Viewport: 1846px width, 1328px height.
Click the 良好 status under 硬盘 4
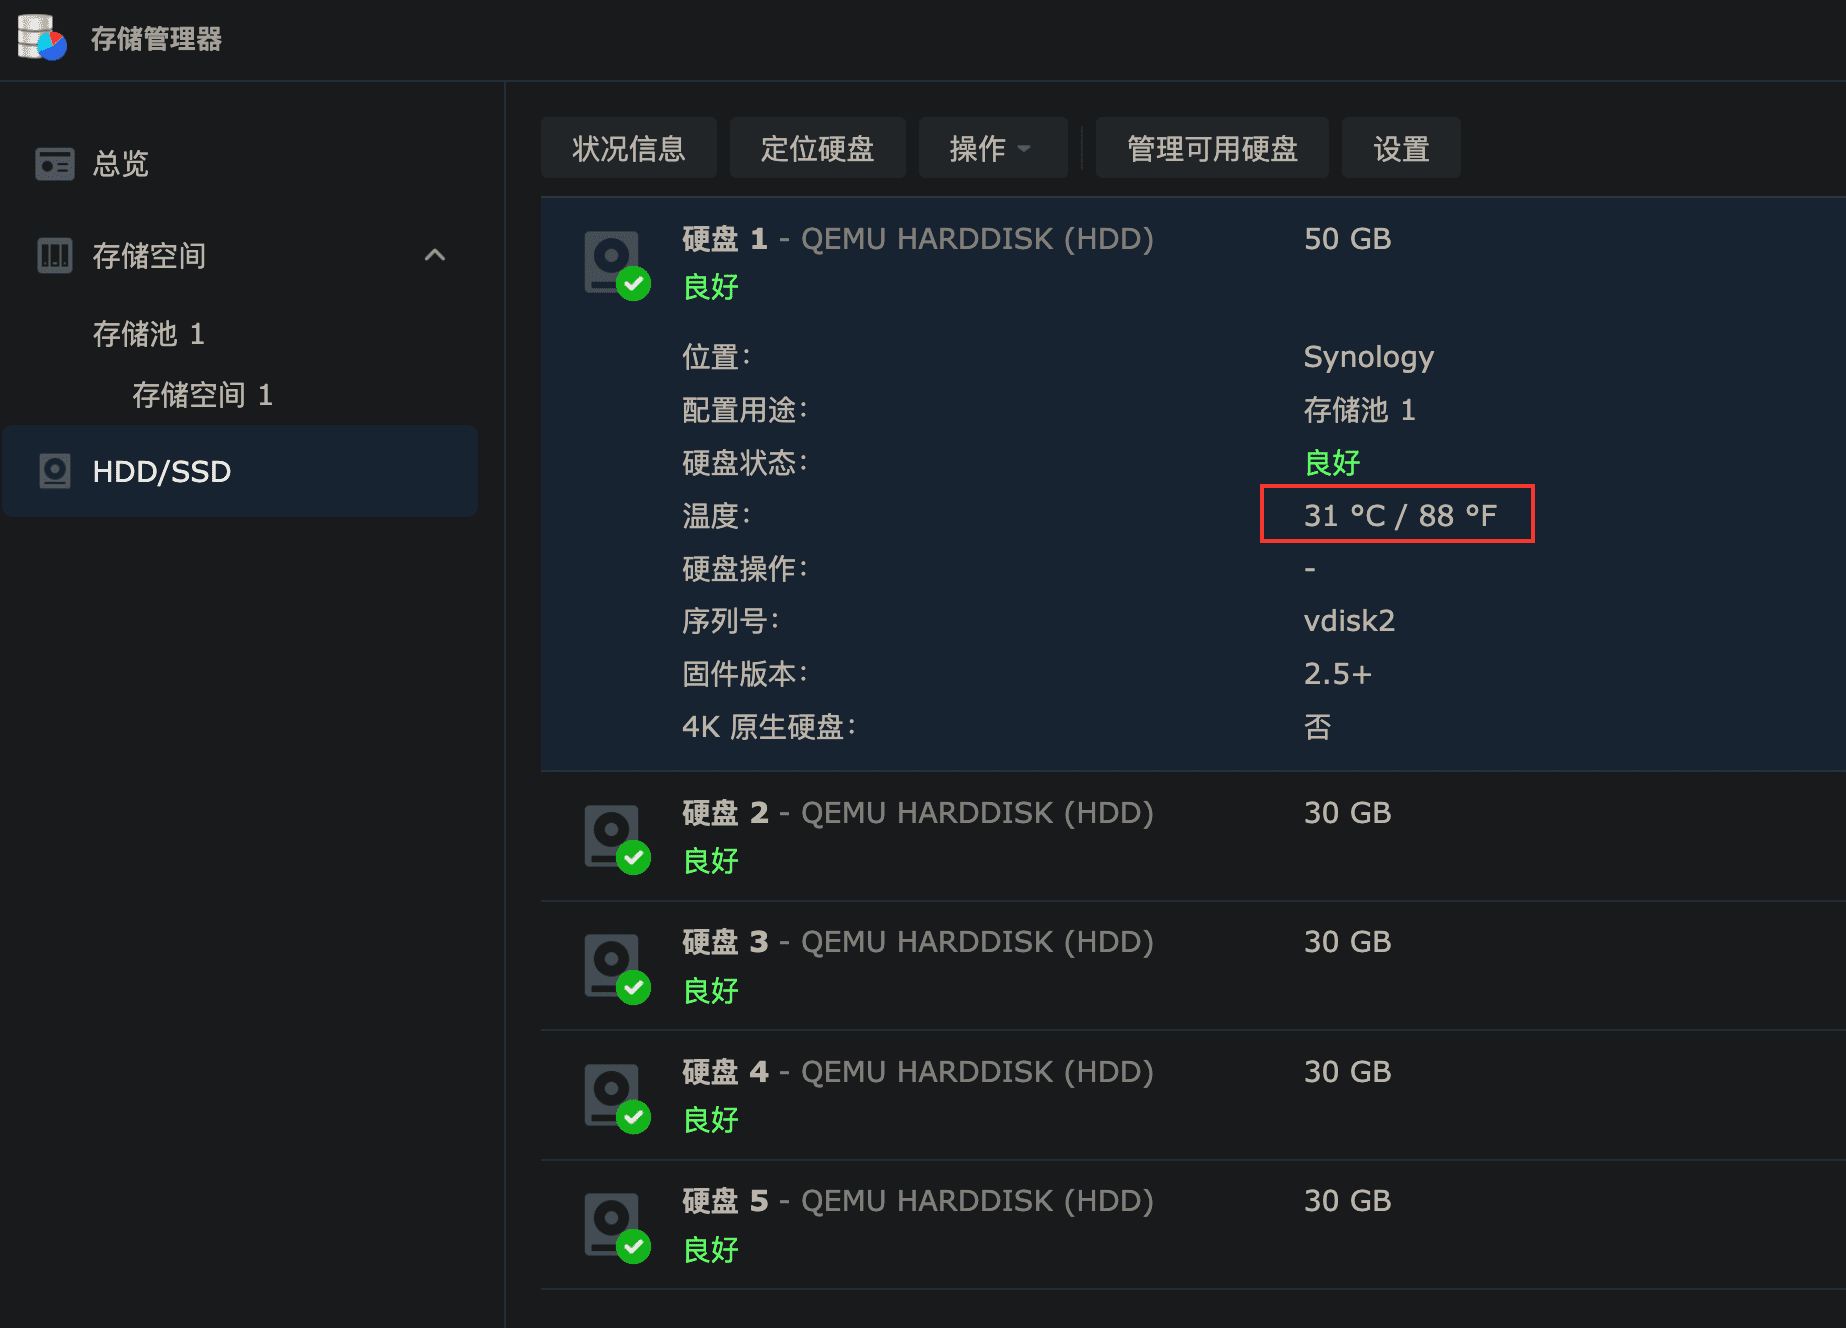(710, 1120)
